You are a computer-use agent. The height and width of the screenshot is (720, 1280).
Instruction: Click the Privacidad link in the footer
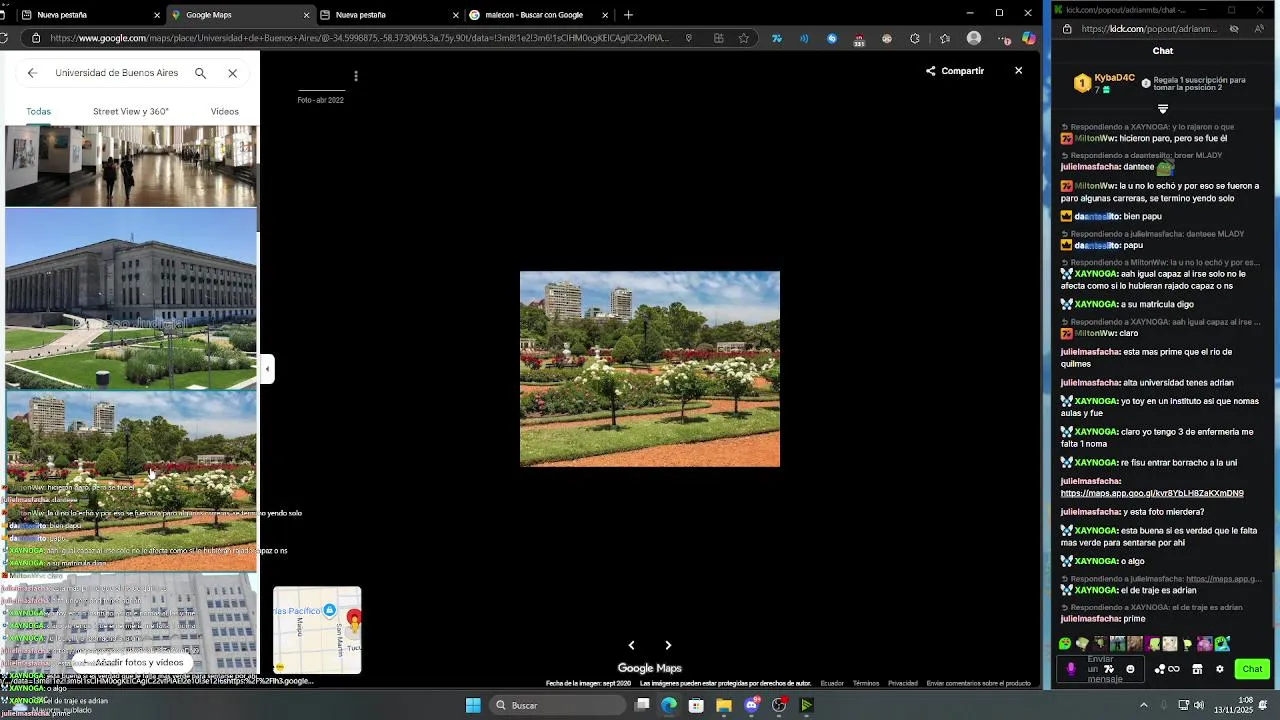coord(903,684)
